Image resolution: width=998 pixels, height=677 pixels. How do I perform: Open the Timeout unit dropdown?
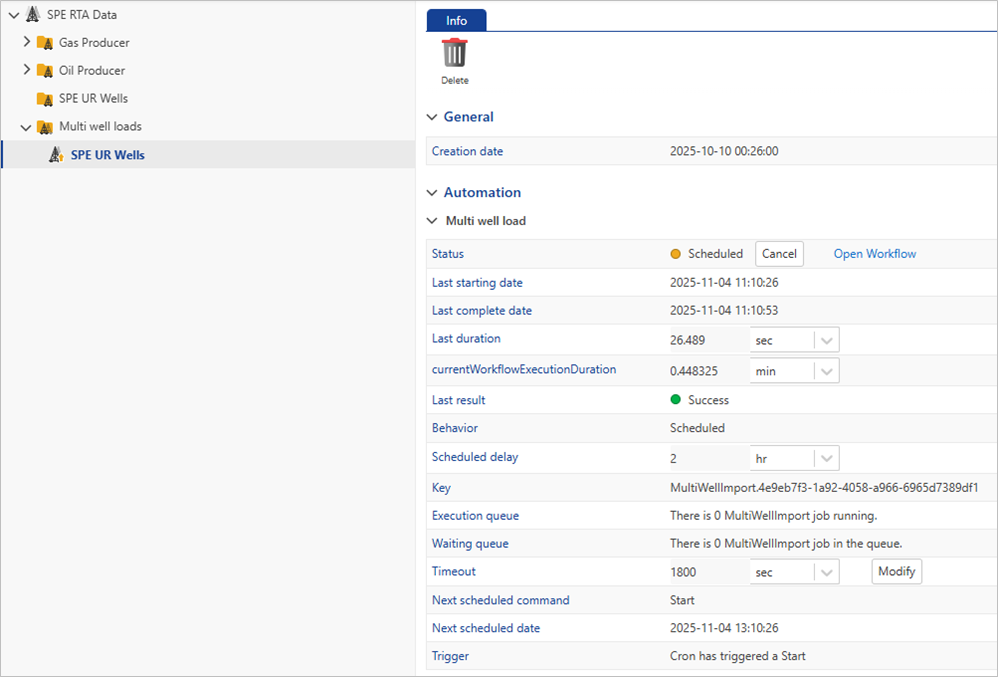click(x=826, y=573)
